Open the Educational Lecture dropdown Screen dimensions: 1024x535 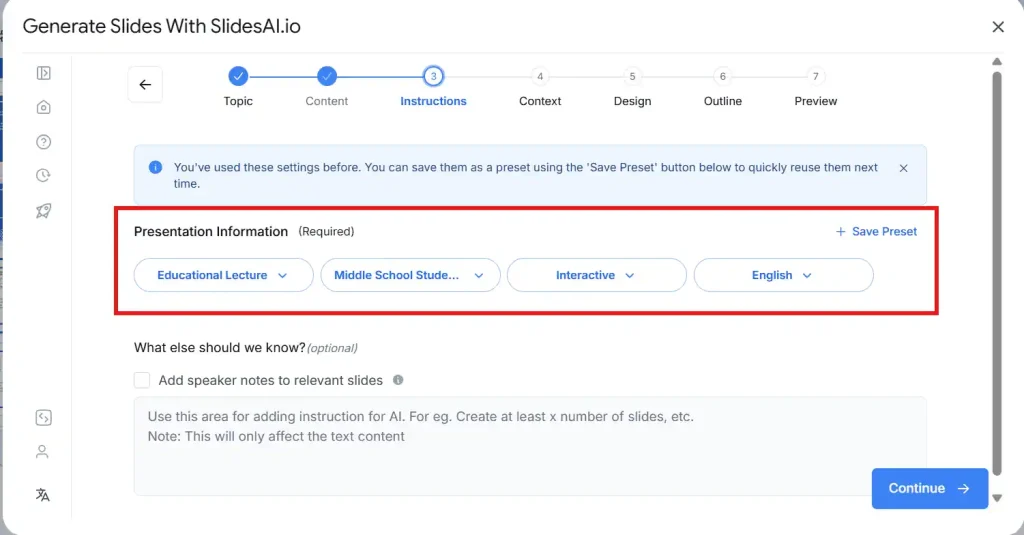pos(223,275)
